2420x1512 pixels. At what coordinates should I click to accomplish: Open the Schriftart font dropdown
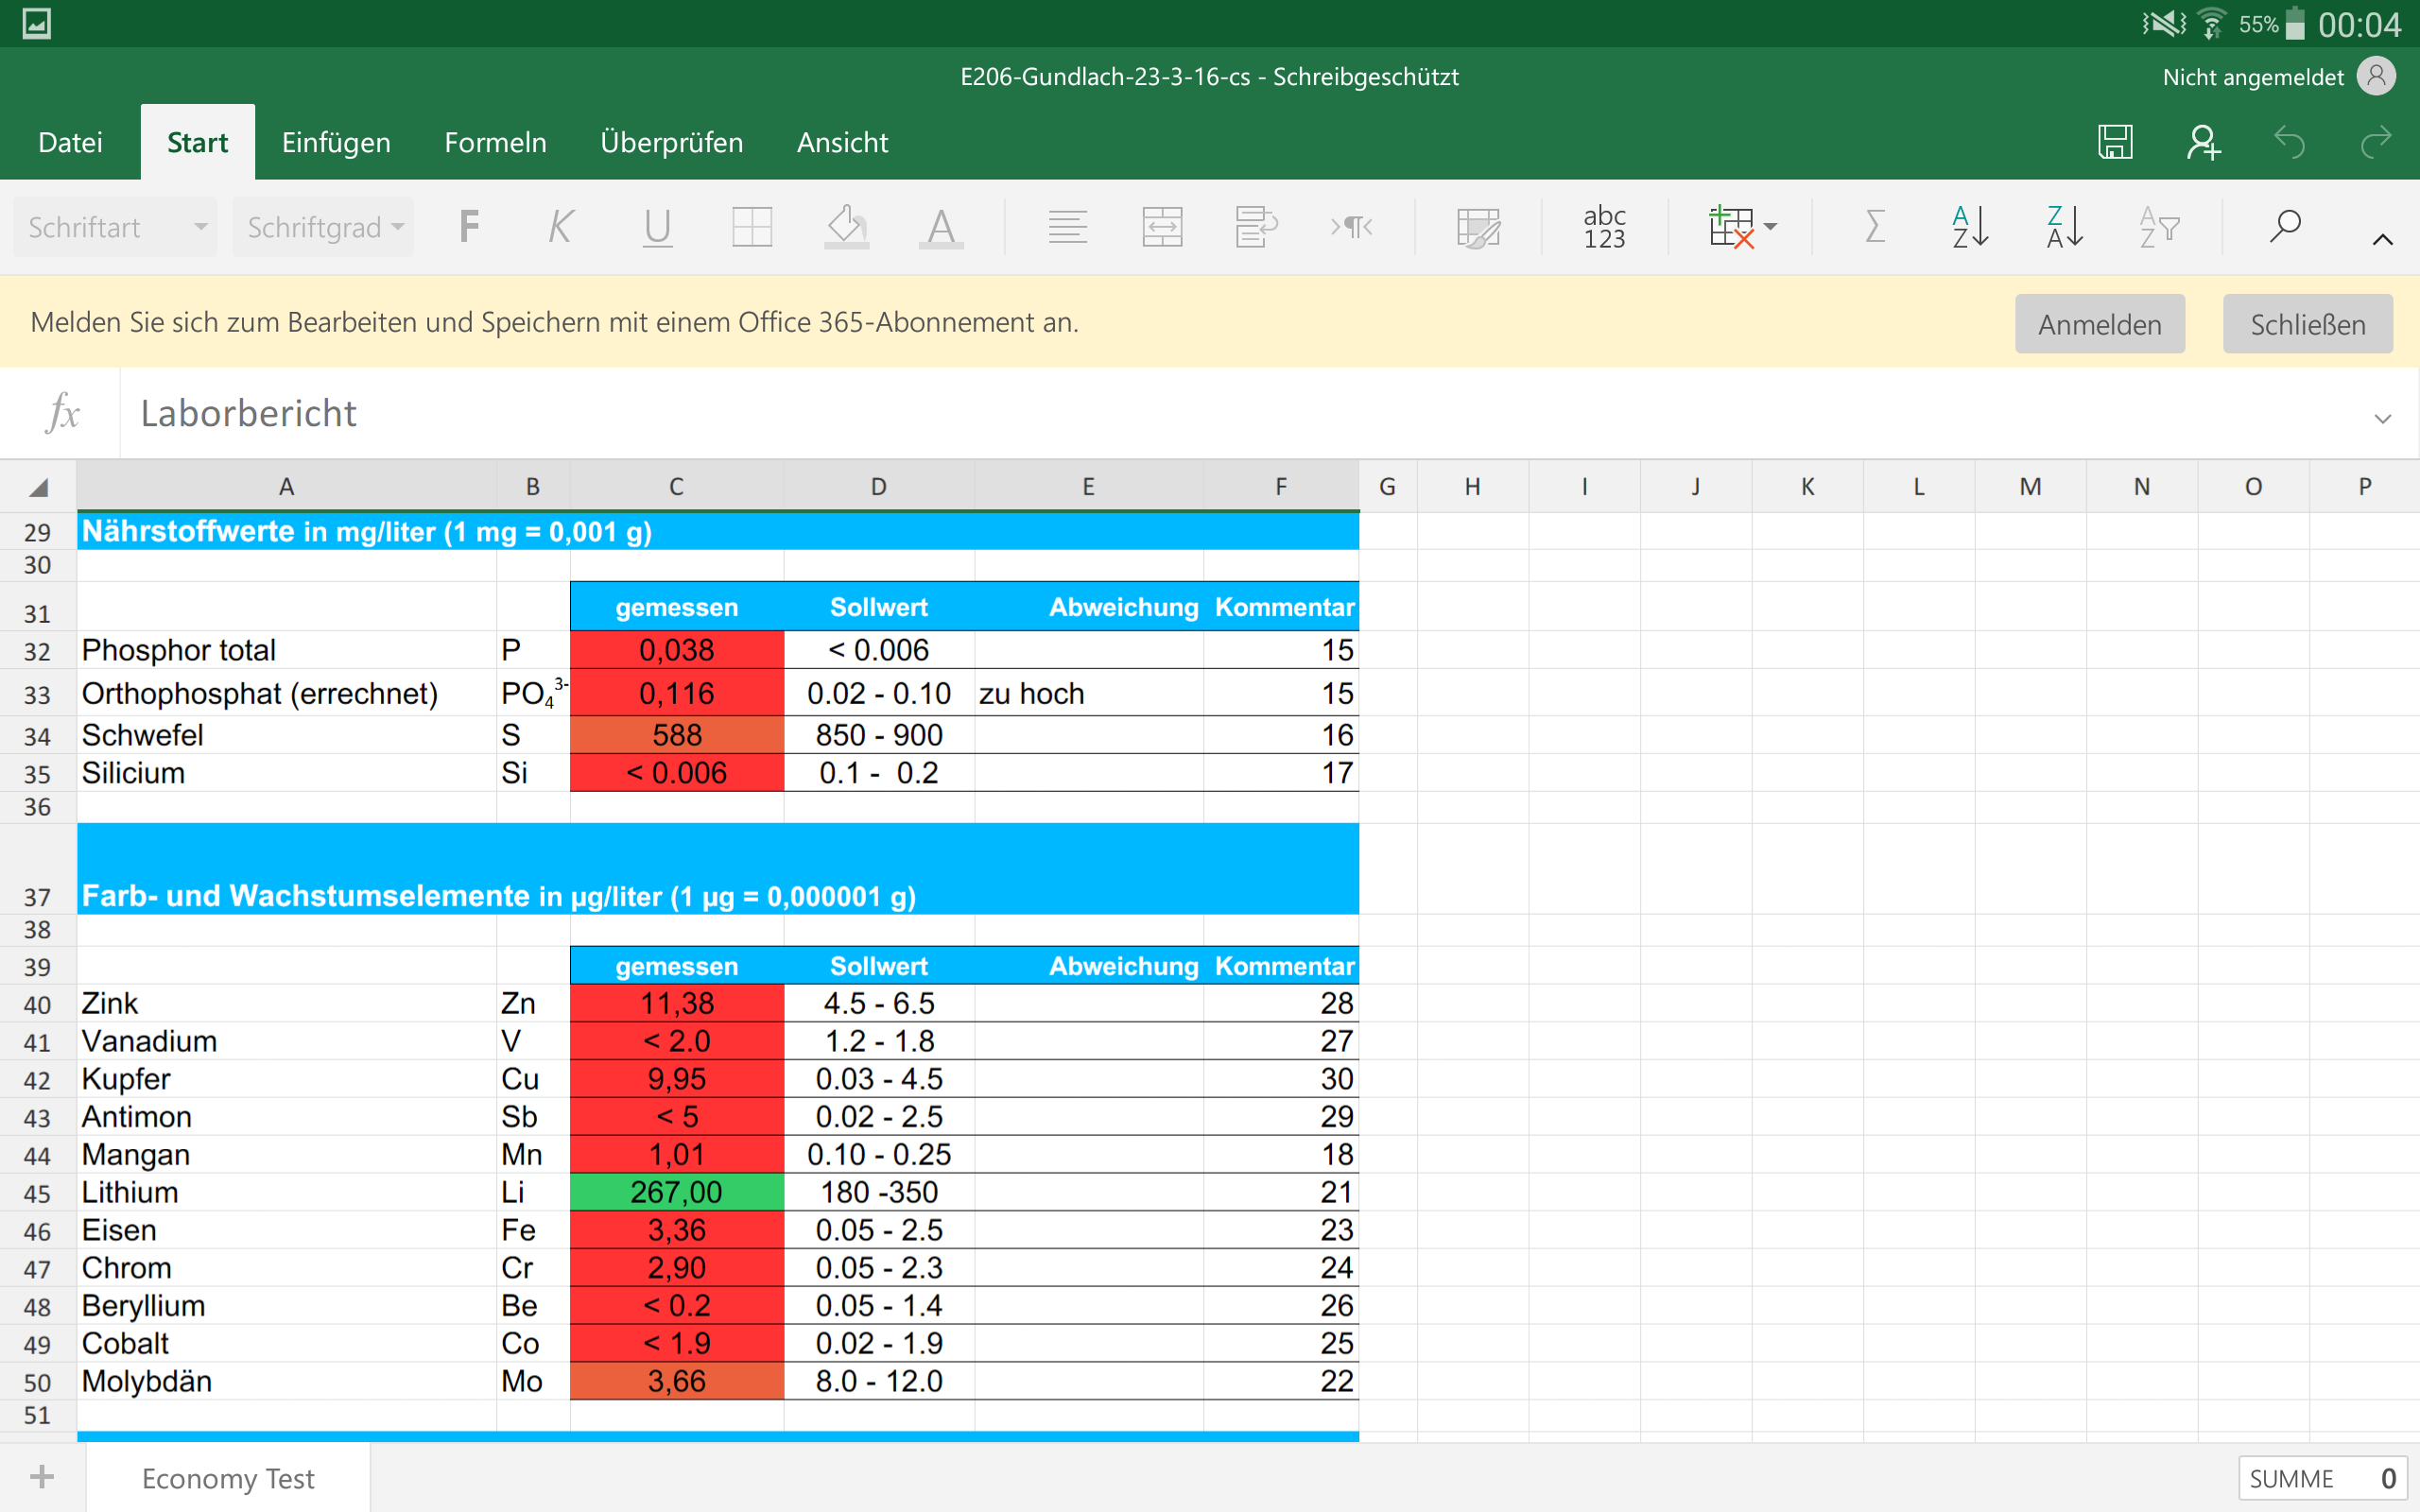(x=116, y=227)
